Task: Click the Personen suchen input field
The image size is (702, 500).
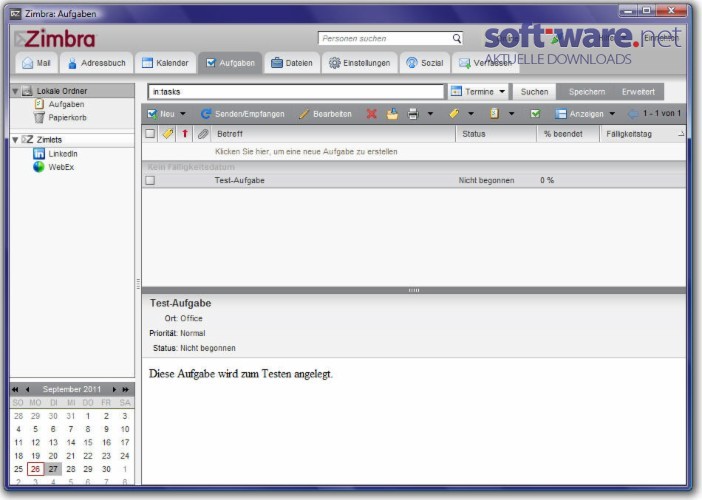Action: coord(385,38)
